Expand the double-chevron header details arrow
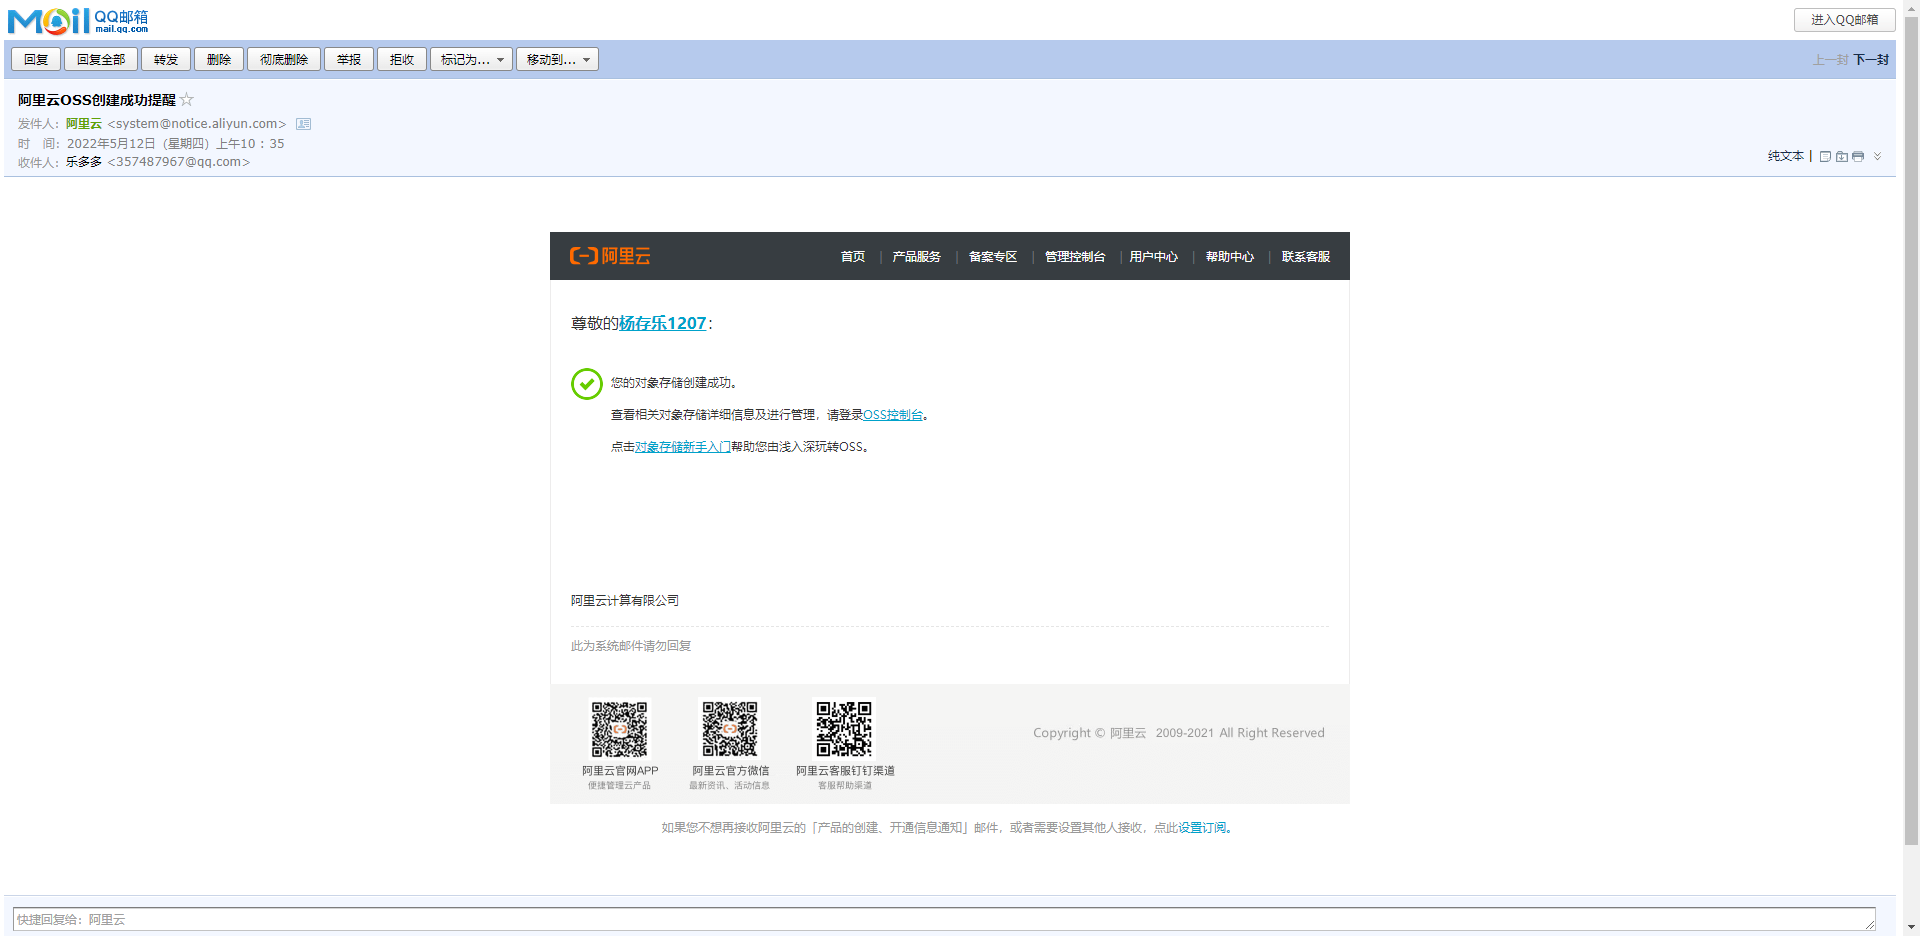 coord(1878,156)
